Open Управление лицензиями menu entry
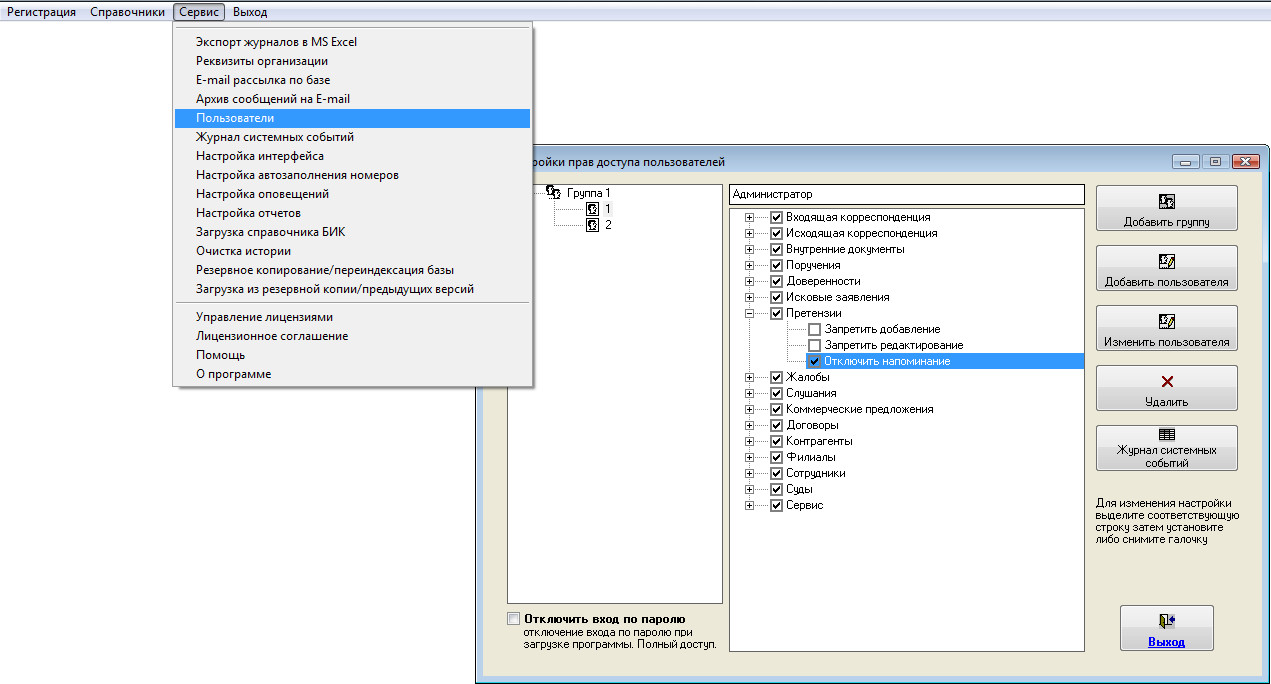This screenshot has width=1271, height=684. [x=353, y=317]
